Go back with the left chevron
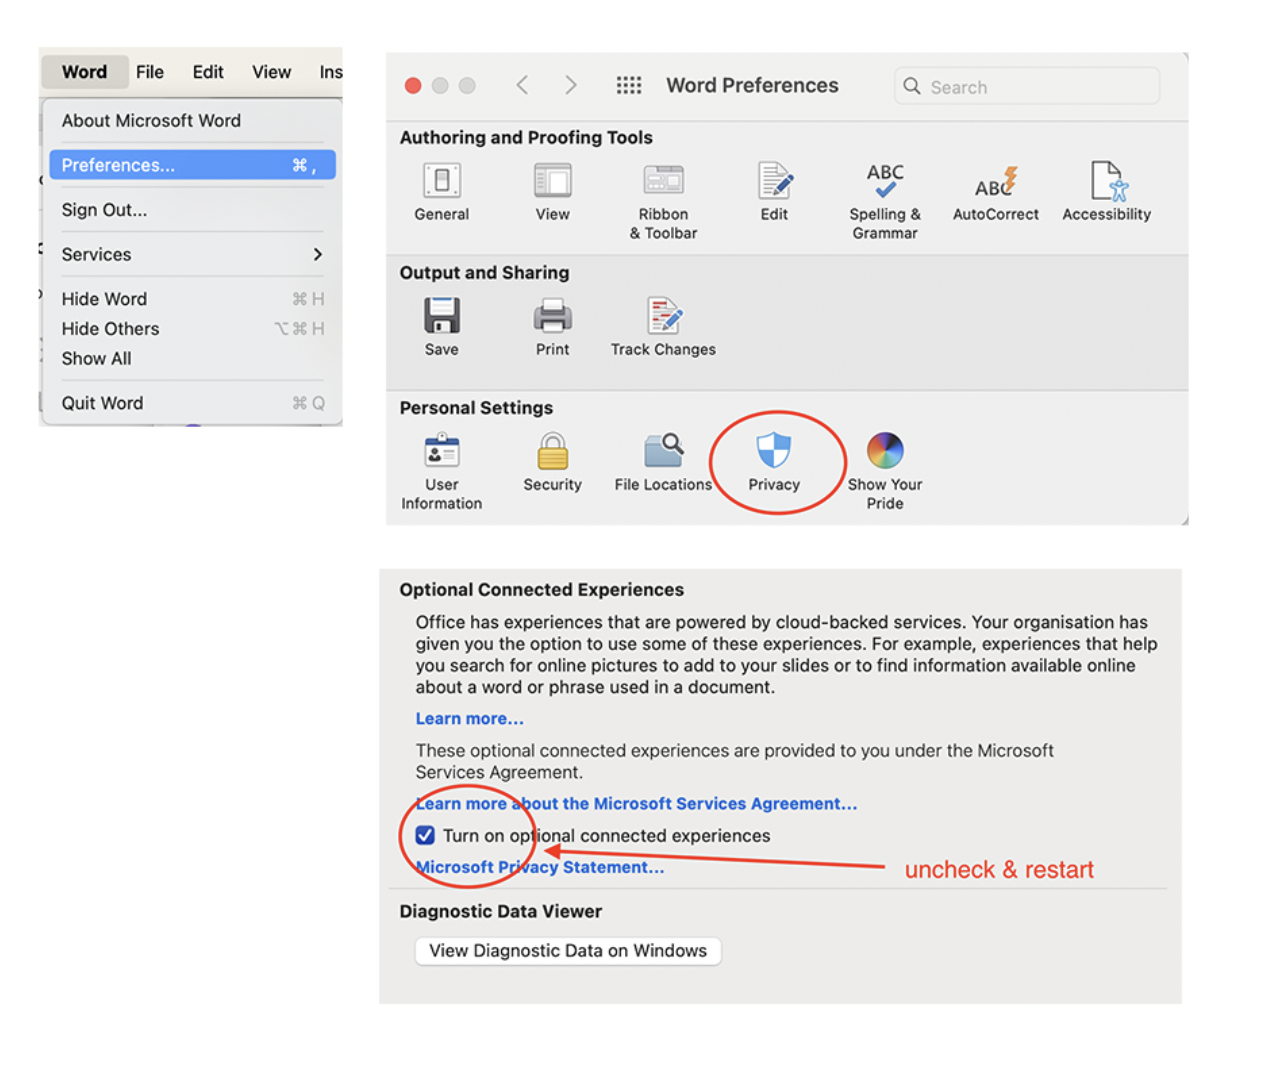 click(522, 86)
